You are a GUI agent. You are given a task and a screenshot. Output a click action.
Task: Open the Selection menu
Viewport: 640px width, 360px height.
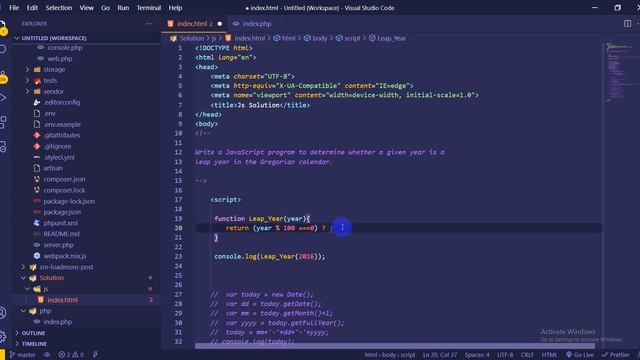(59, 8)
